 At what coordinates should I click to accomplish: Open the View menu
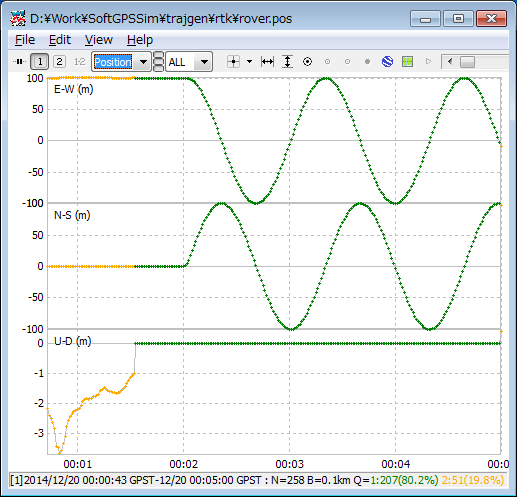point(99,40)
